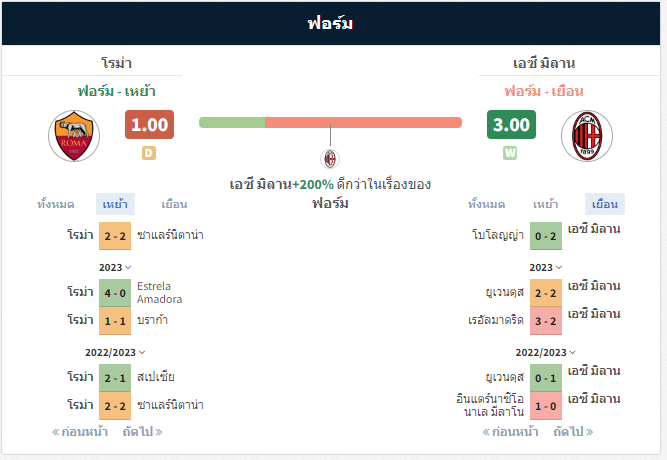Collapse the 2023 season group under Roma

[x=115, y=268]
